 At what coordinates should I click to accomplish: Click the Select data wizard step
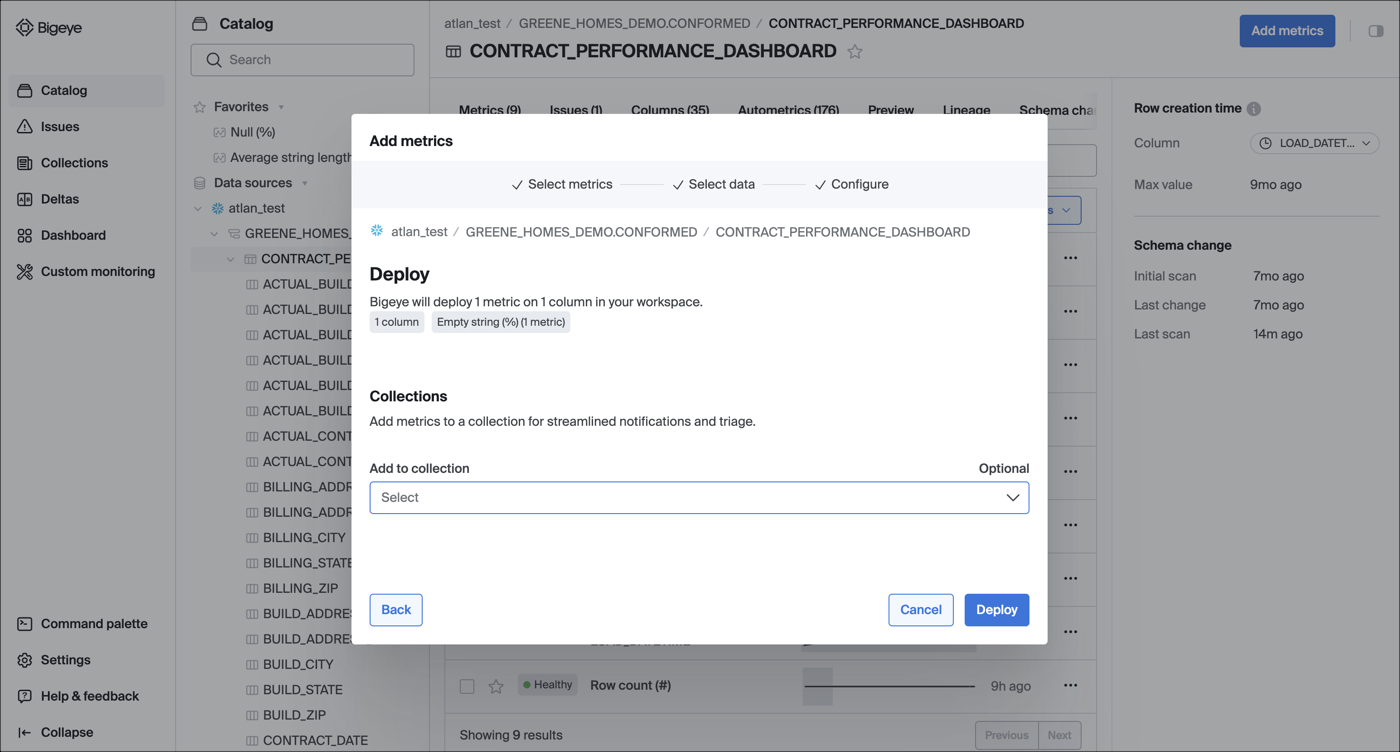pyautogui.click(x=714, y=184)
